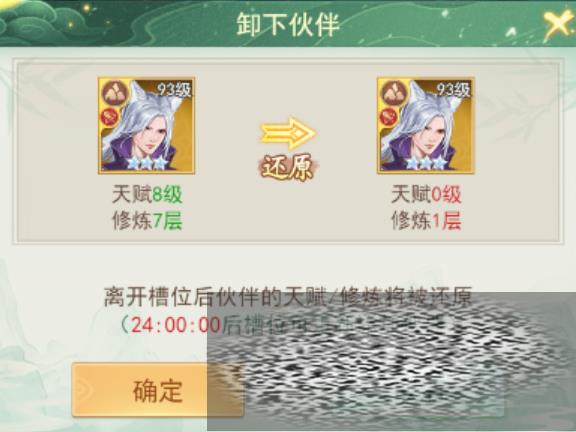Click the red 天赋0级 text
The image size is (576, 432).
point(426,194)
